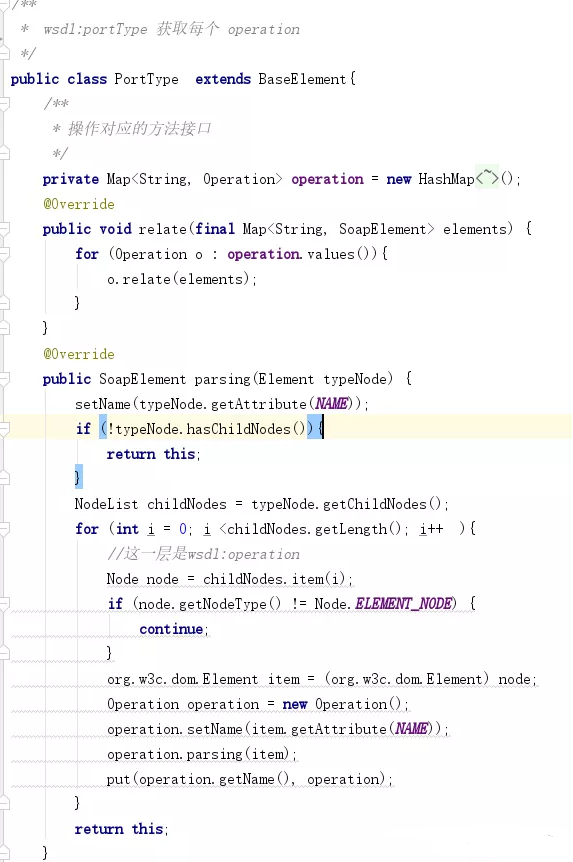
Task: Fold the parsing method from the gutter
Action: pyautogui.click(x=4, y=378)
